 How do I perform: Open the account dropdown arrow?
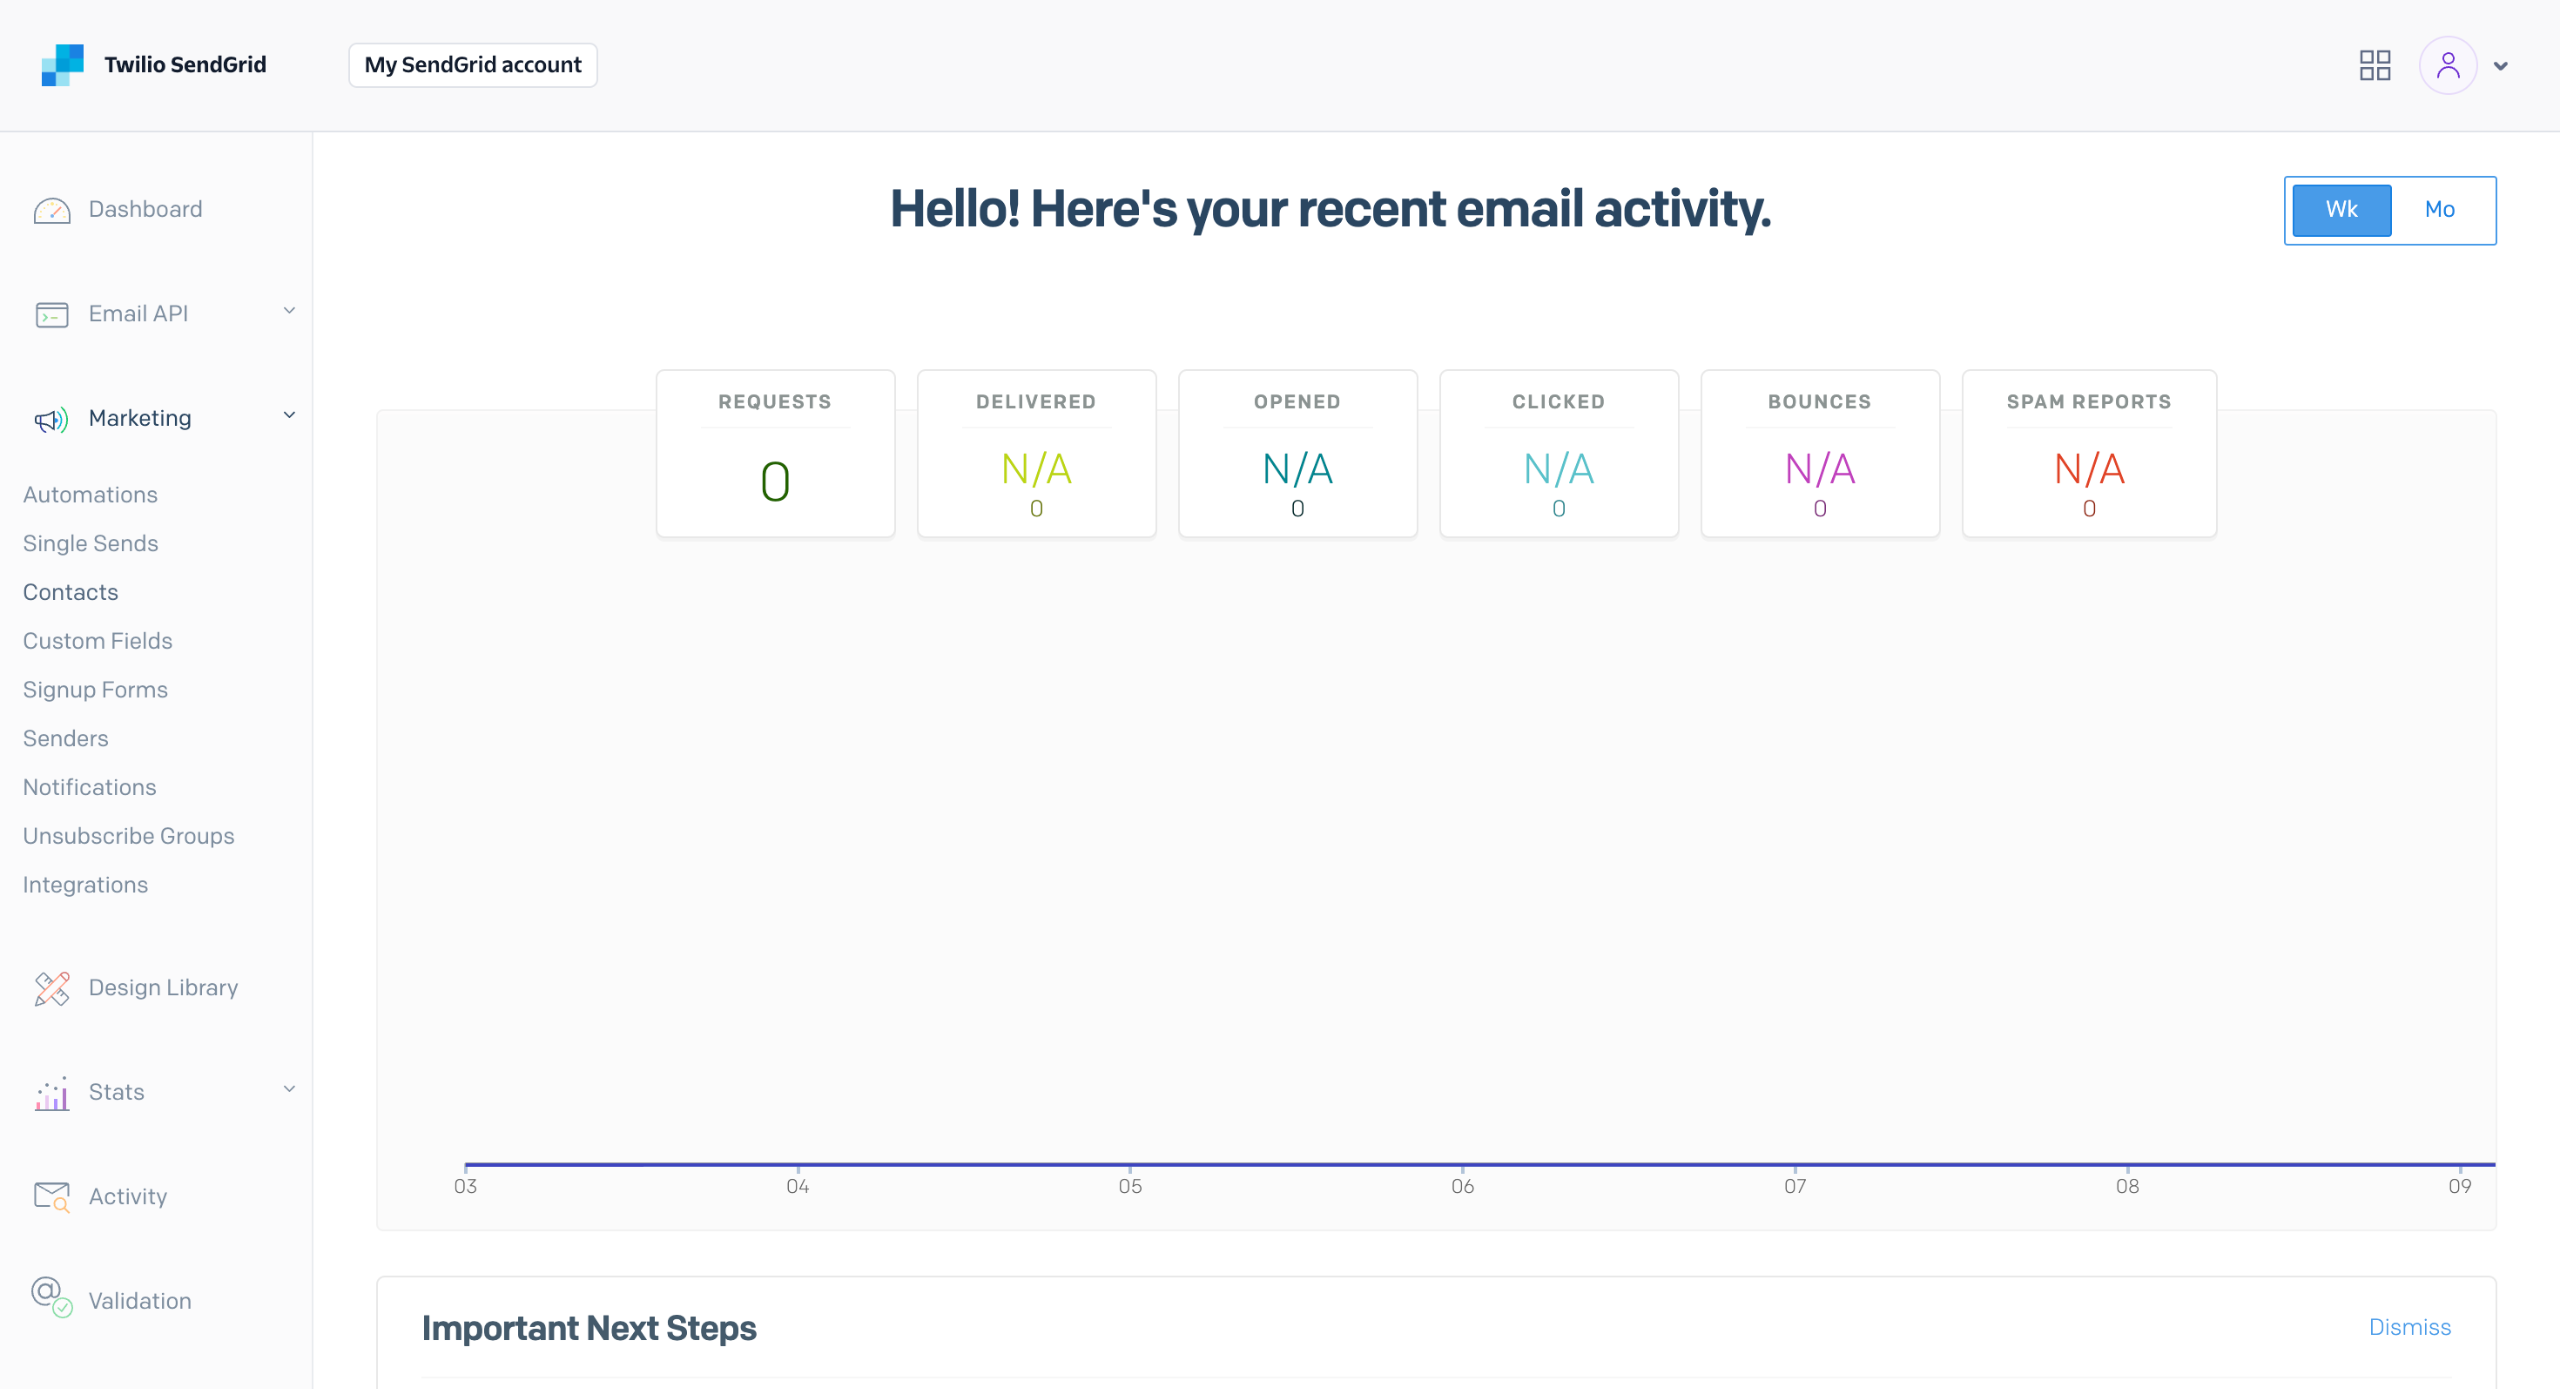point(2501,67)
